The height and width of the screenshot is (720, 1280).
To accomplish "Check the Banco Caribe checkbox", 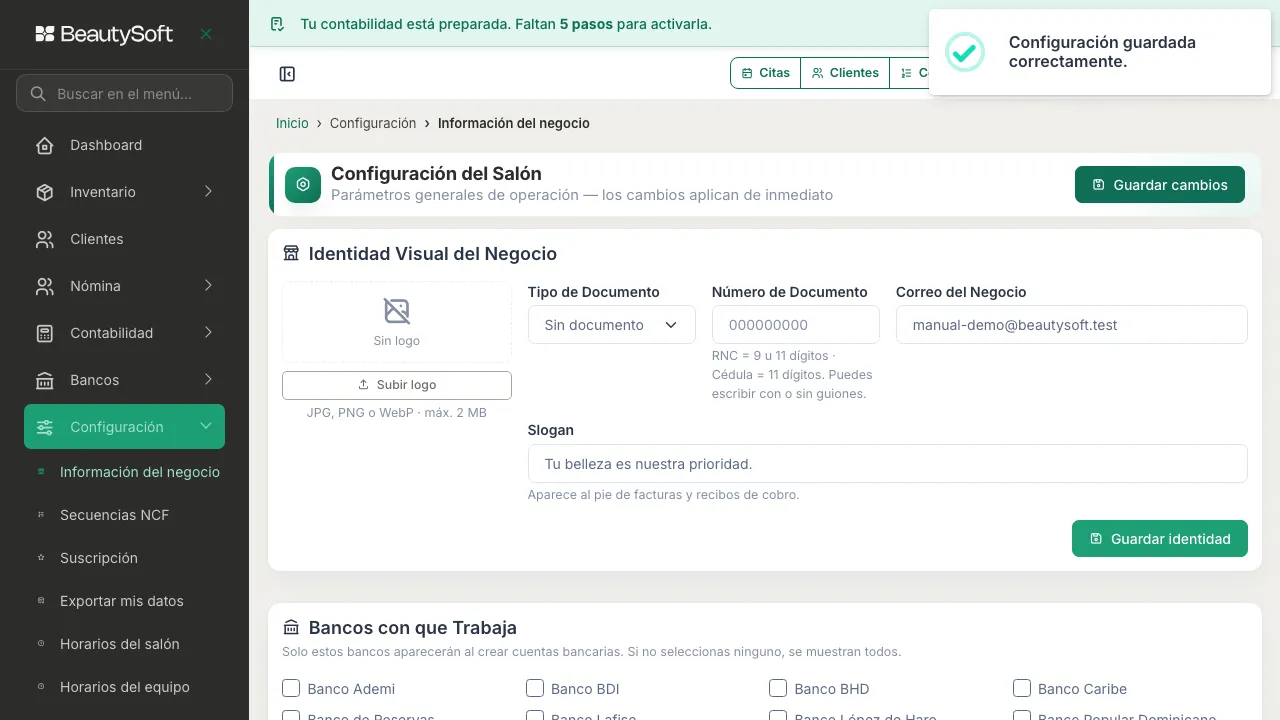I will 1022,688.
